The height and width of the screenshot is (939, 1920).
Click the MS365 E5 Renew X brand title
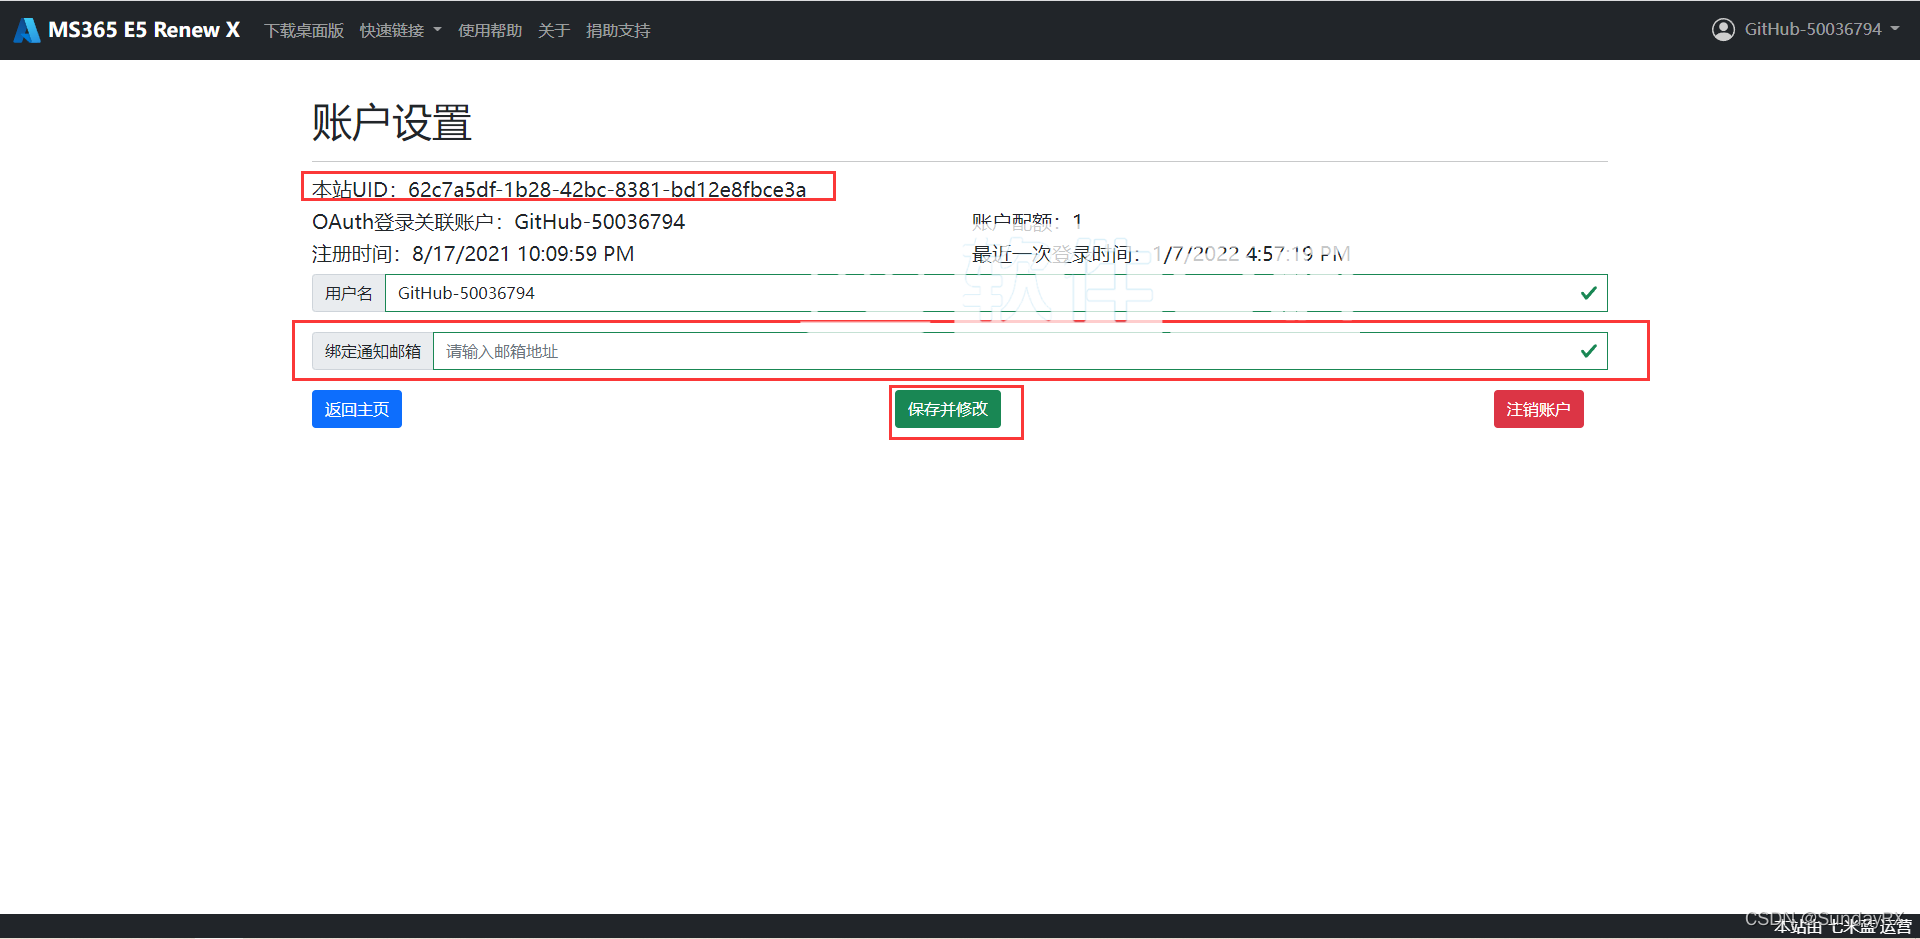click(x=144, y=30)
